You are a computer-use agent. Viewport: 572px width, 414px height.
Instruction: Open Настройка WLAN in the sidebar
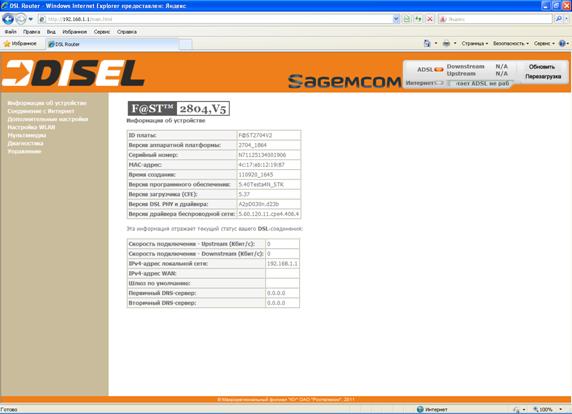[31, 127]
